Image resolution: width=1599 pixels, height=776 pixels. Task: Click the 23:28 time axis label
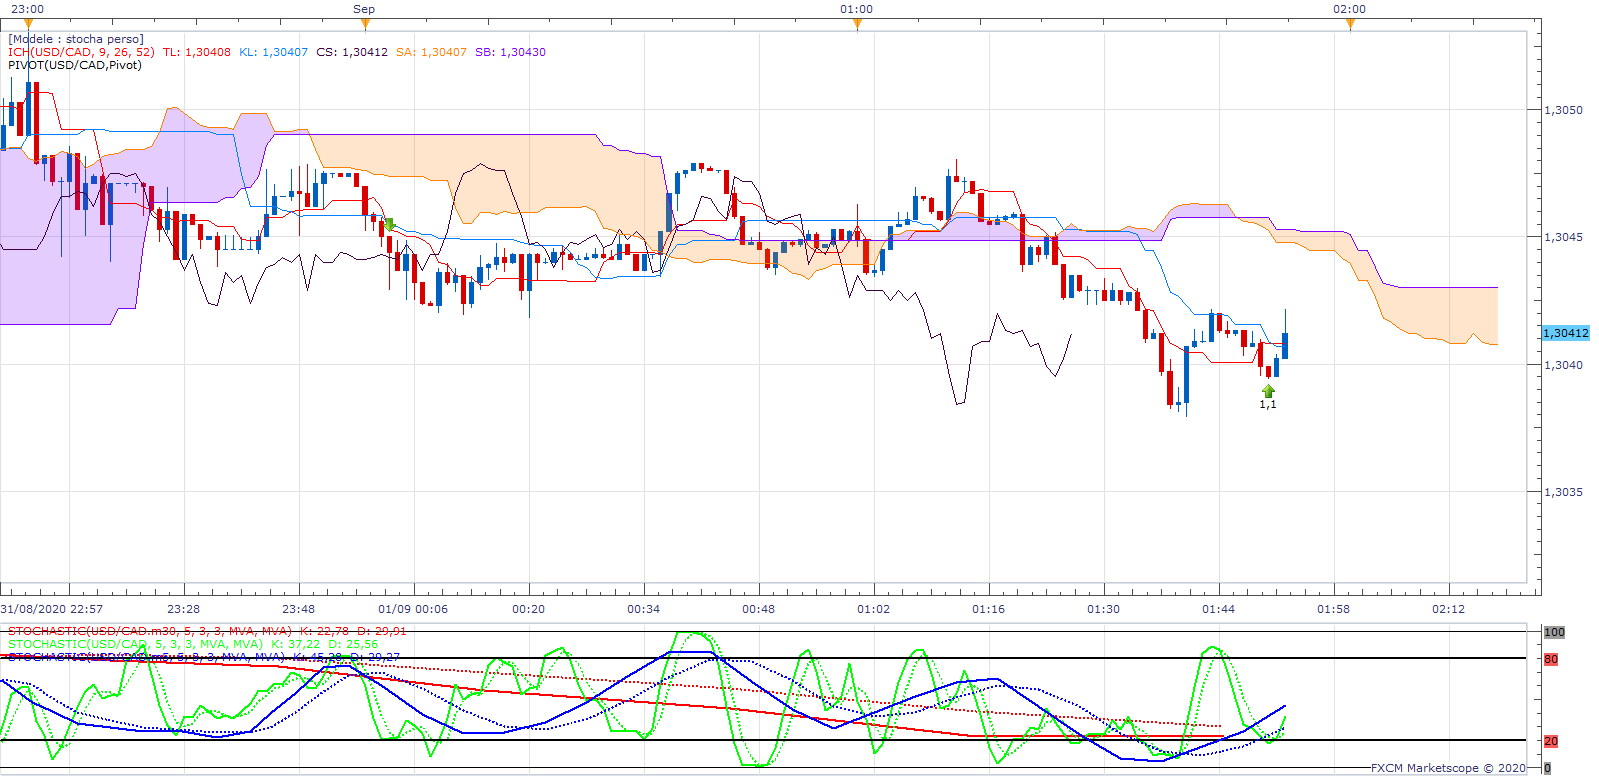click(x=183, y=609)
